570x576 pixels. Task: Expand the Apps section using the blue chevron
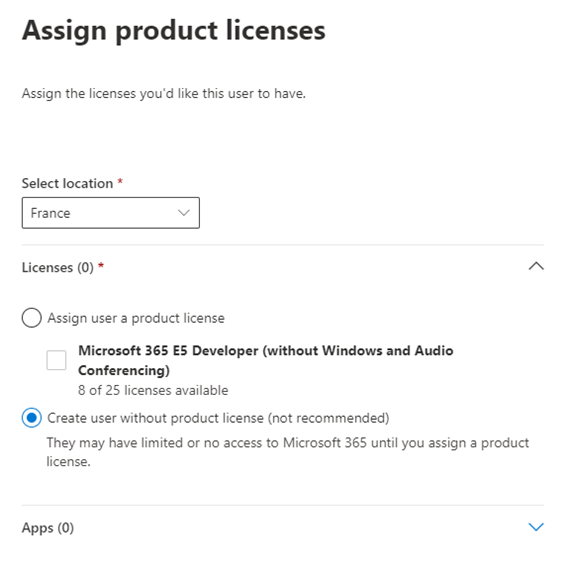536,527
